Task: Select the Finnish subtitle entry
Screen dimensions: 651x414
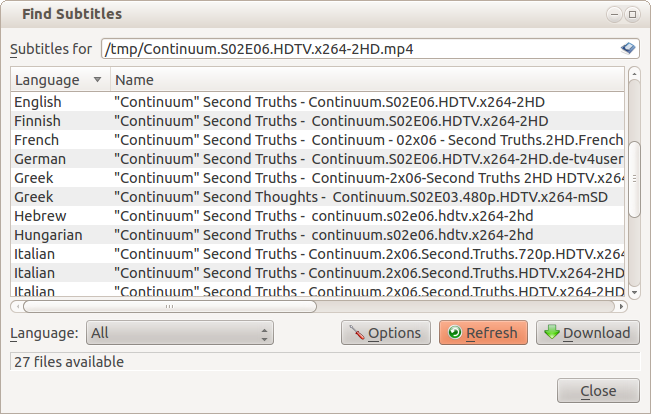Action: 300,121
